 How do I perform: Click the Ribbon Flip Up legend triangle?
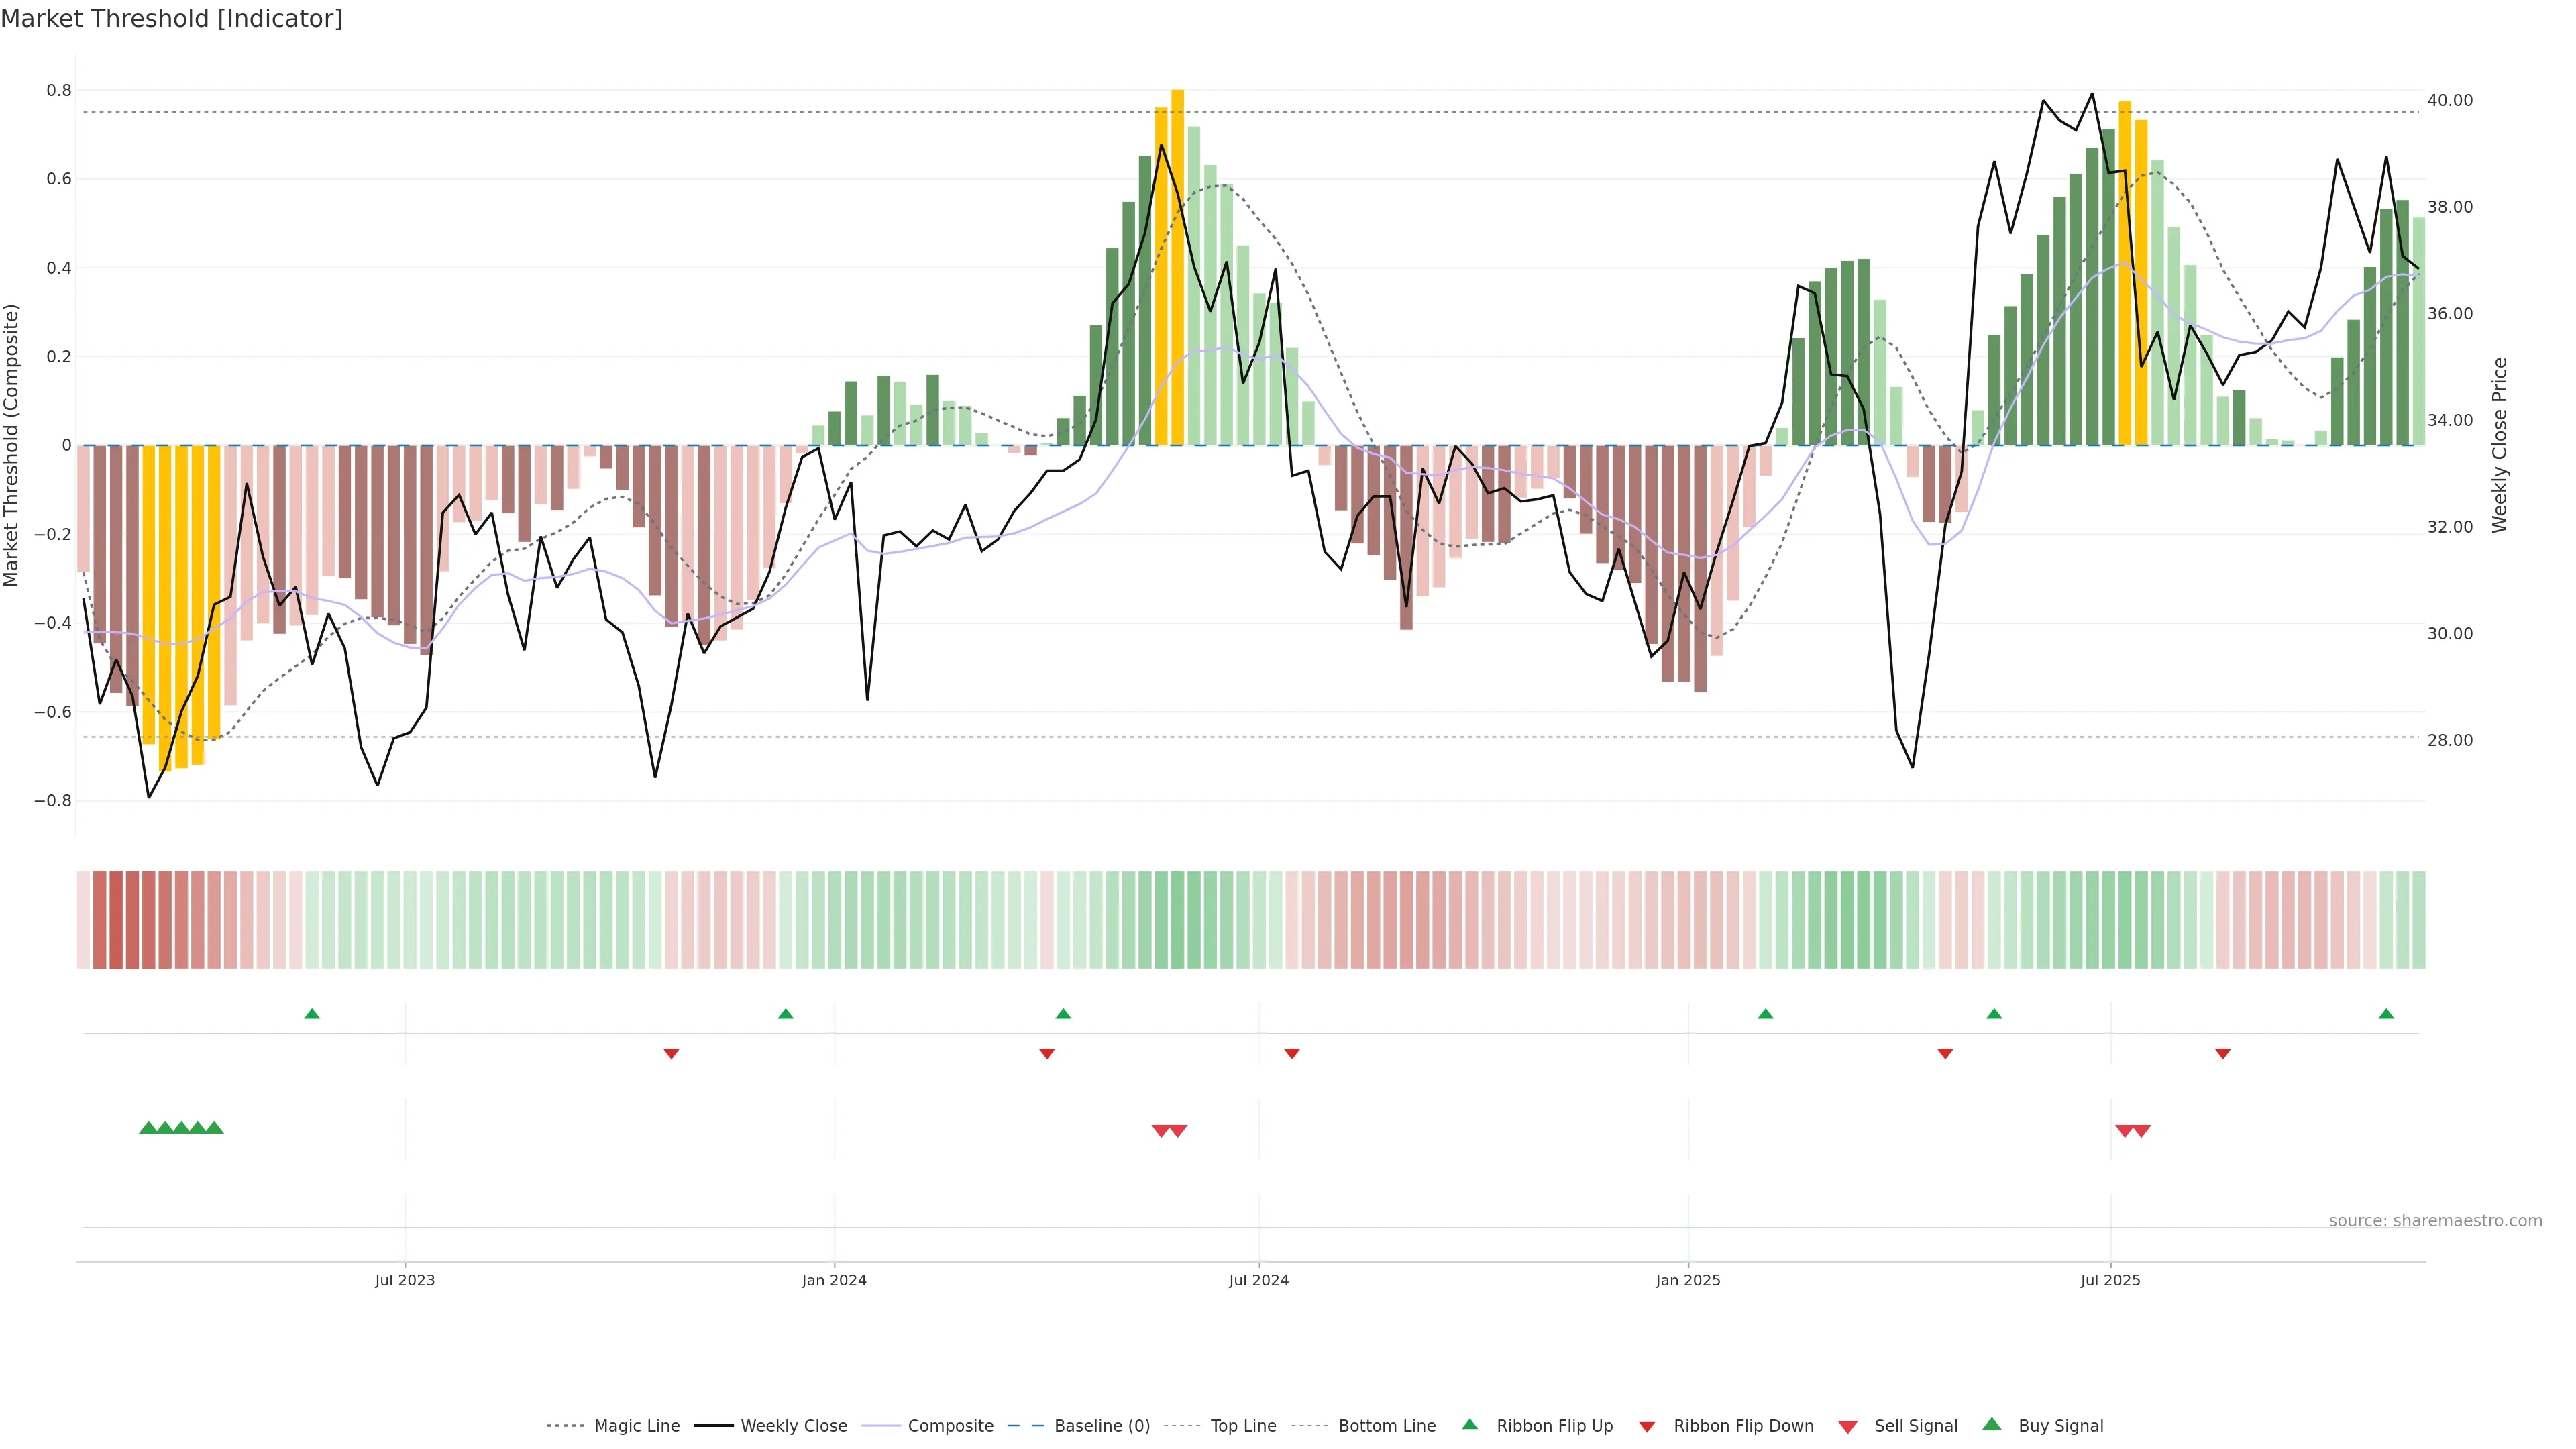click(x=1469, y=1424)
